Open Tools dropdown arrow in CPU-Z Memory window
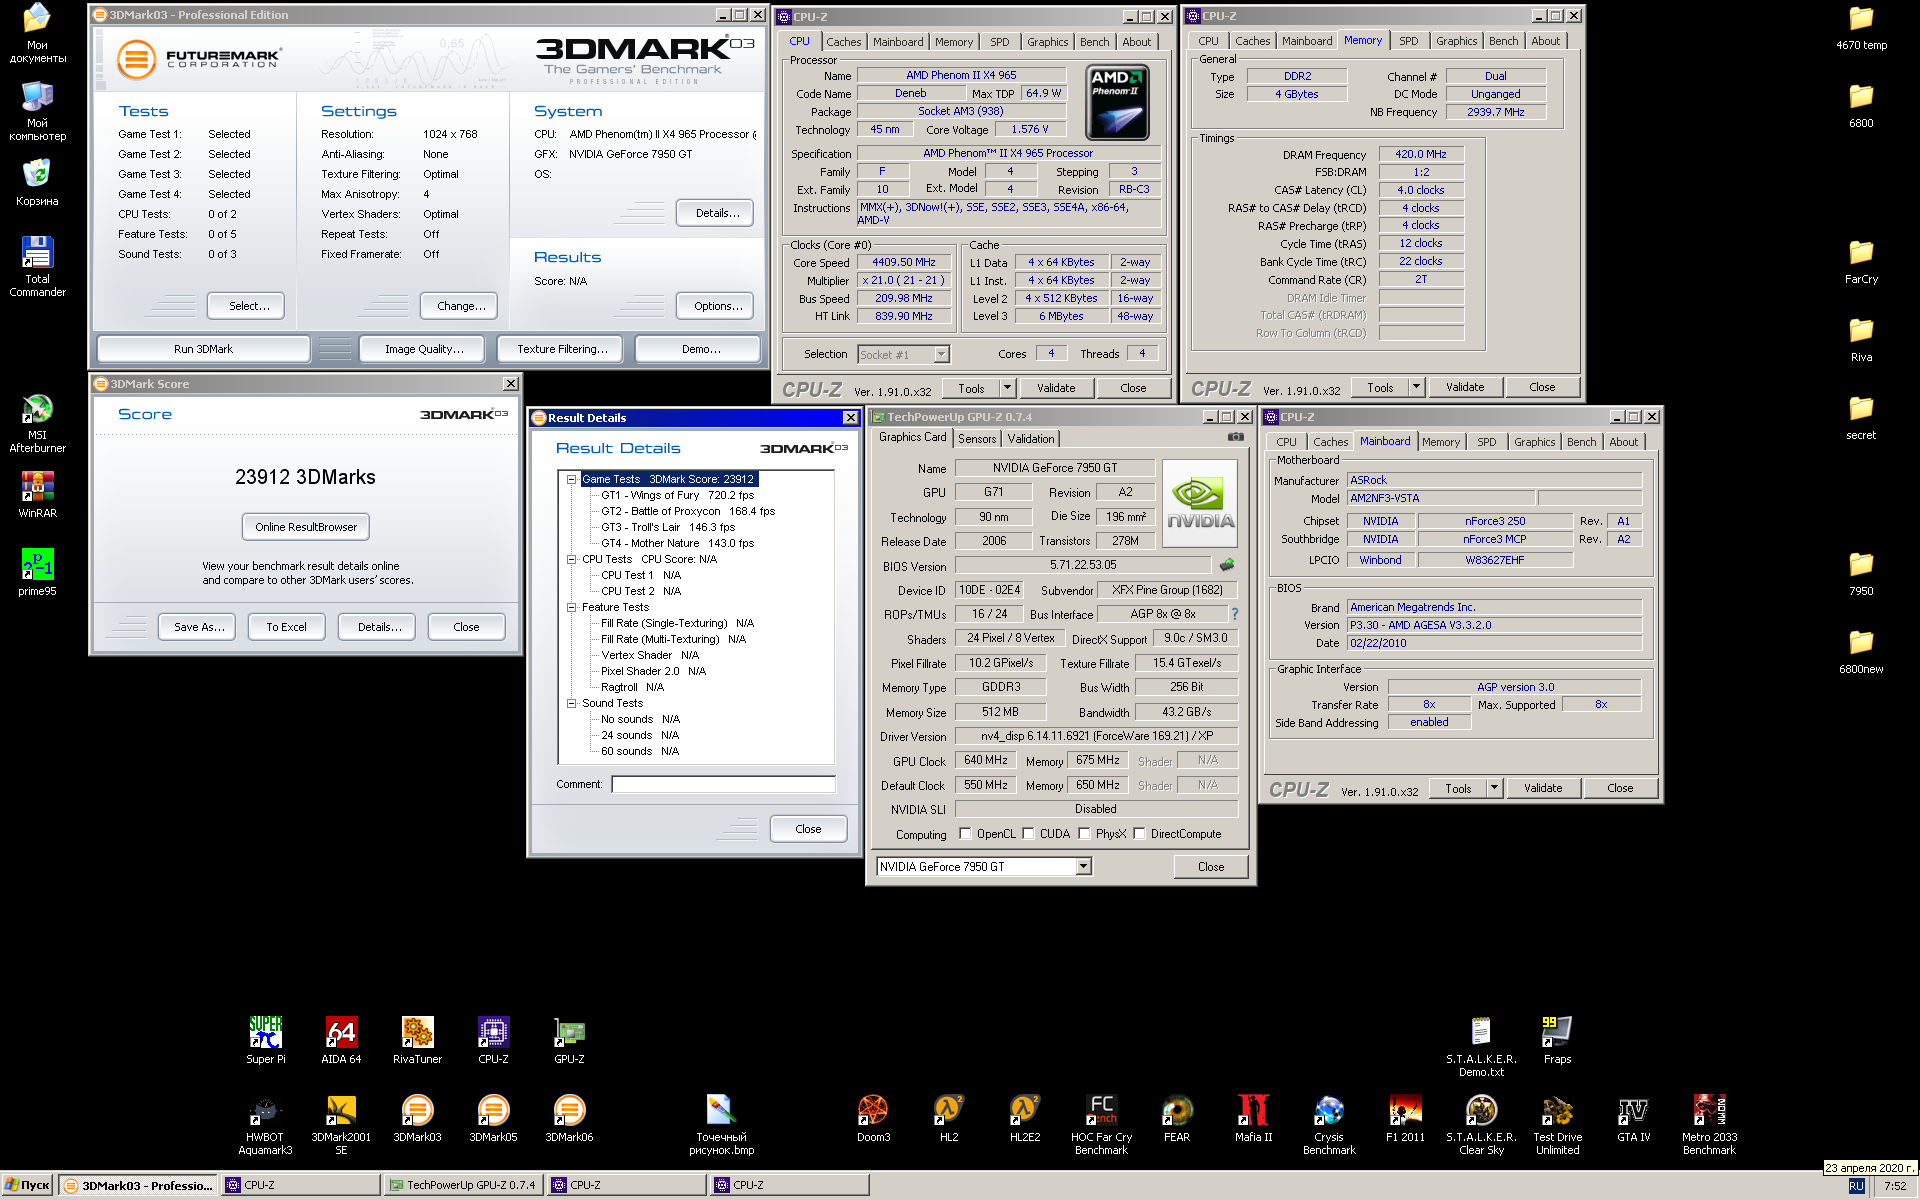 point(1416,387)
